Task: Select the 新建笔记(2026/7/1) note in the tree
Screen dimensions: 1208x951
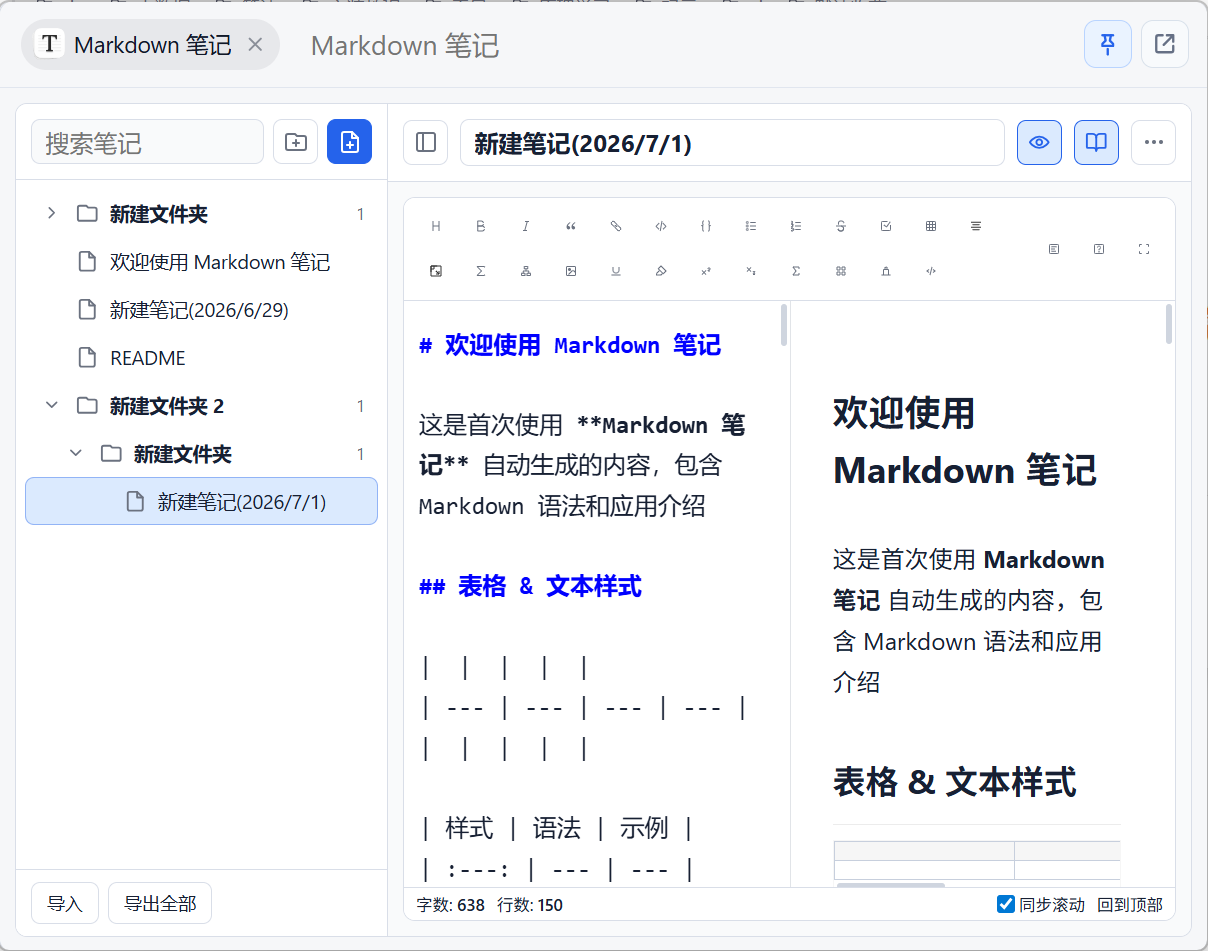Action: click(201, 501)
